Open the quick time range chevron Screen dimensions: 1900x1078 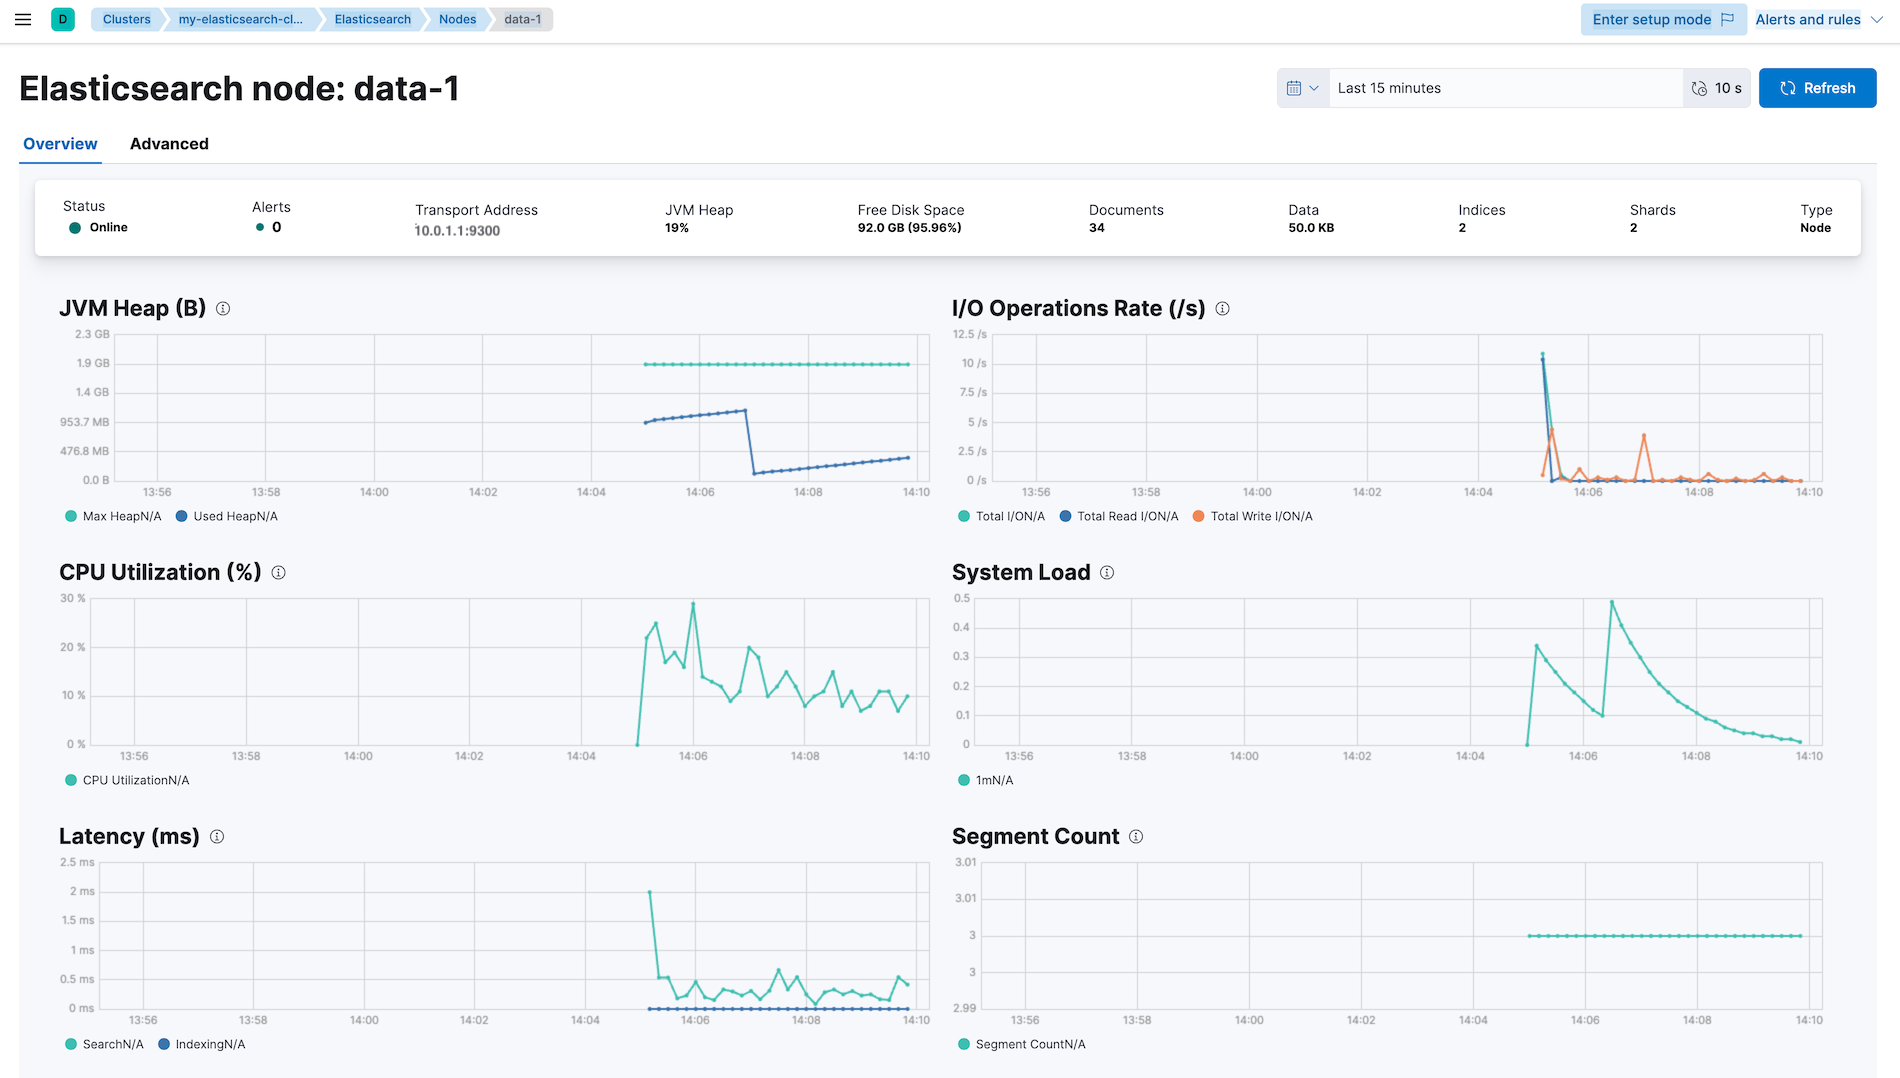pyautogui.click(x=1315, y=87)
